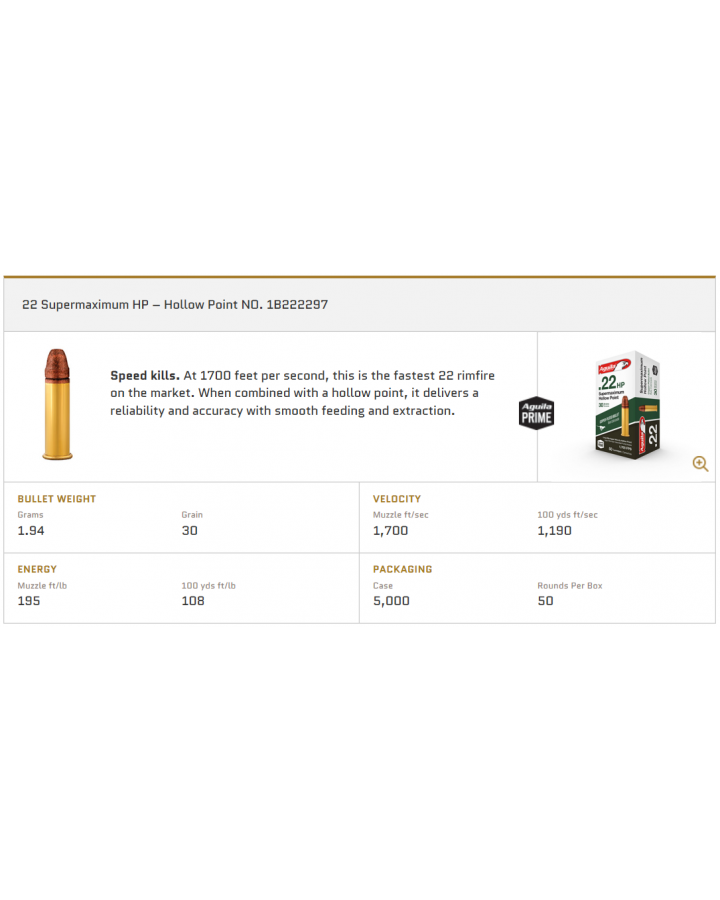
Task: Select the 108 energy at 100 yds
Action: (x=193, y=600)
